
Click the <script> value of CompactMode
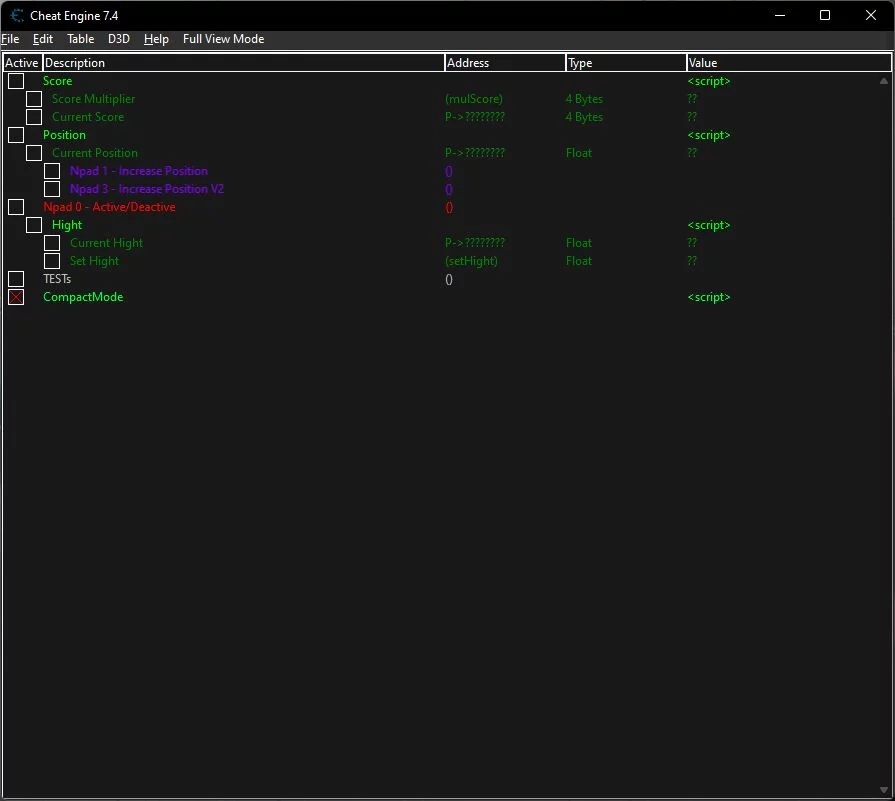[709, 297]
